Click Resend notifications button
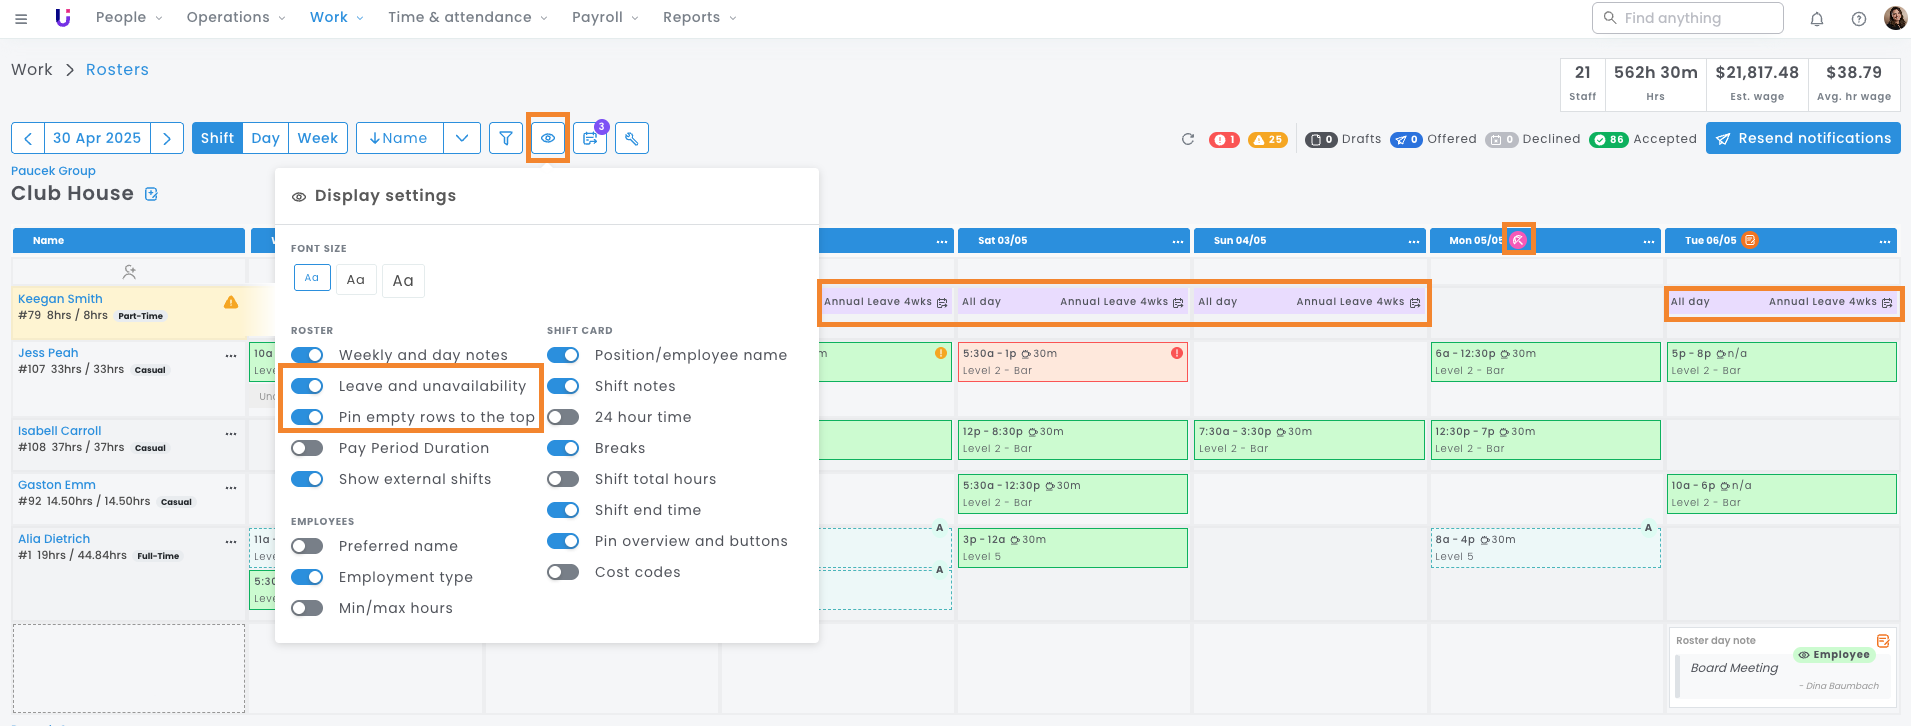Viewport: 1911px width, 726px height. click(1803, 138)
